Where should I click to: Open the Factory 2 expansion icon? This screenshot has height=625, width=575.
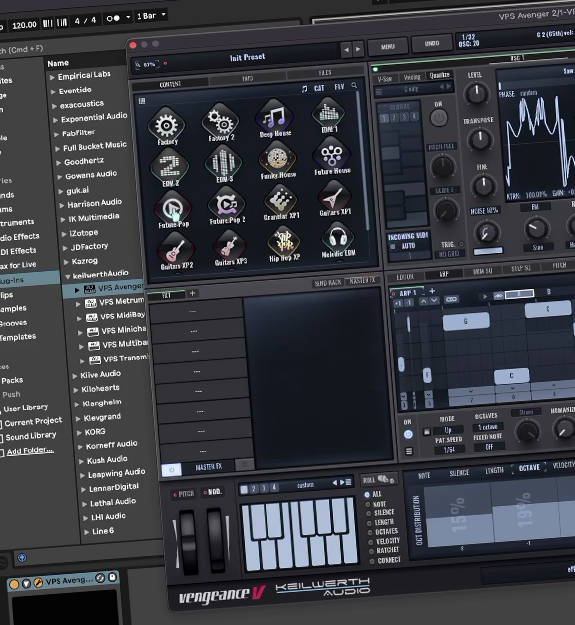[x=220, y=122]
